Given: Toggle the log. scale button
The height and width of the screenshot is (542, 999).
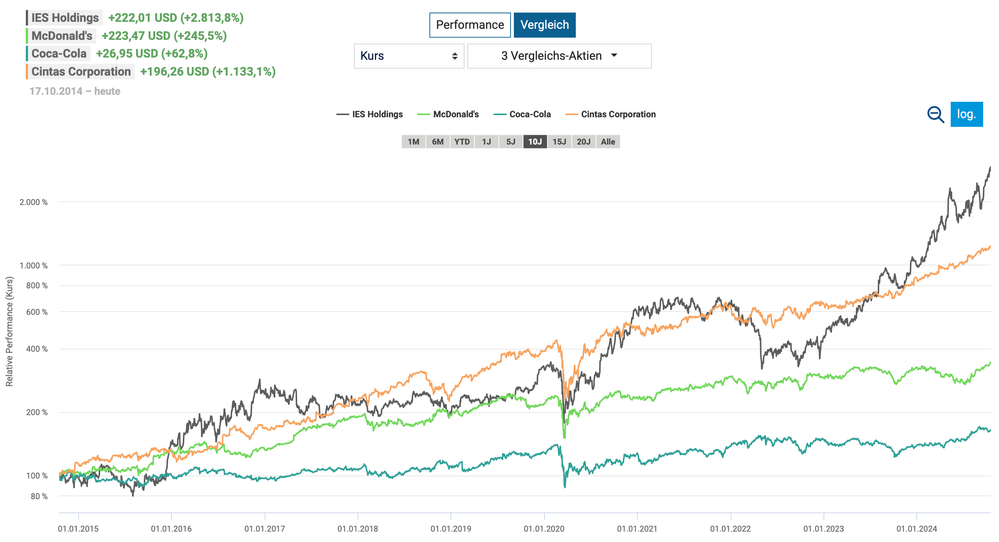Looking at the screenshot, I should coord(967,114).
